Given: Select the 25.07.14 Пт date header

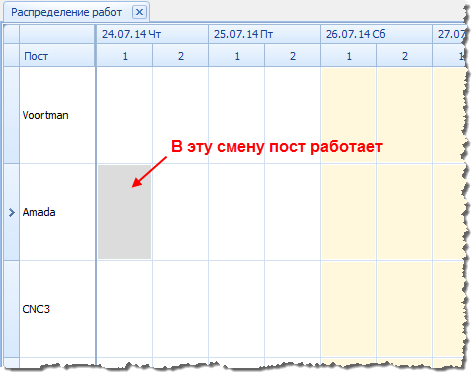Looking at the screenshot, I should coord(264,34).
